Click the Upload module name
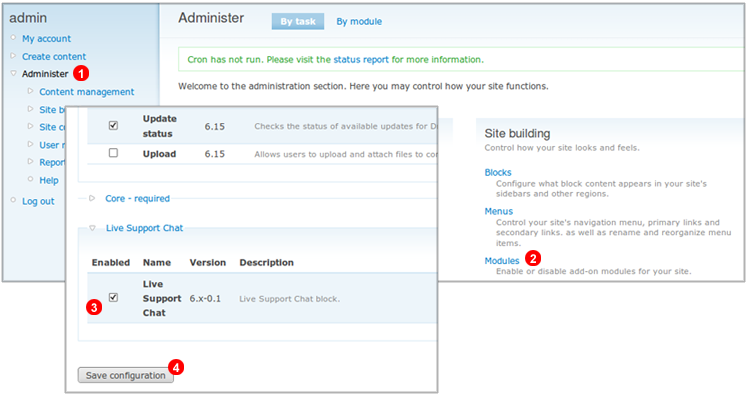The width and height of the screenshot is (749, 399). click(159, 154)
